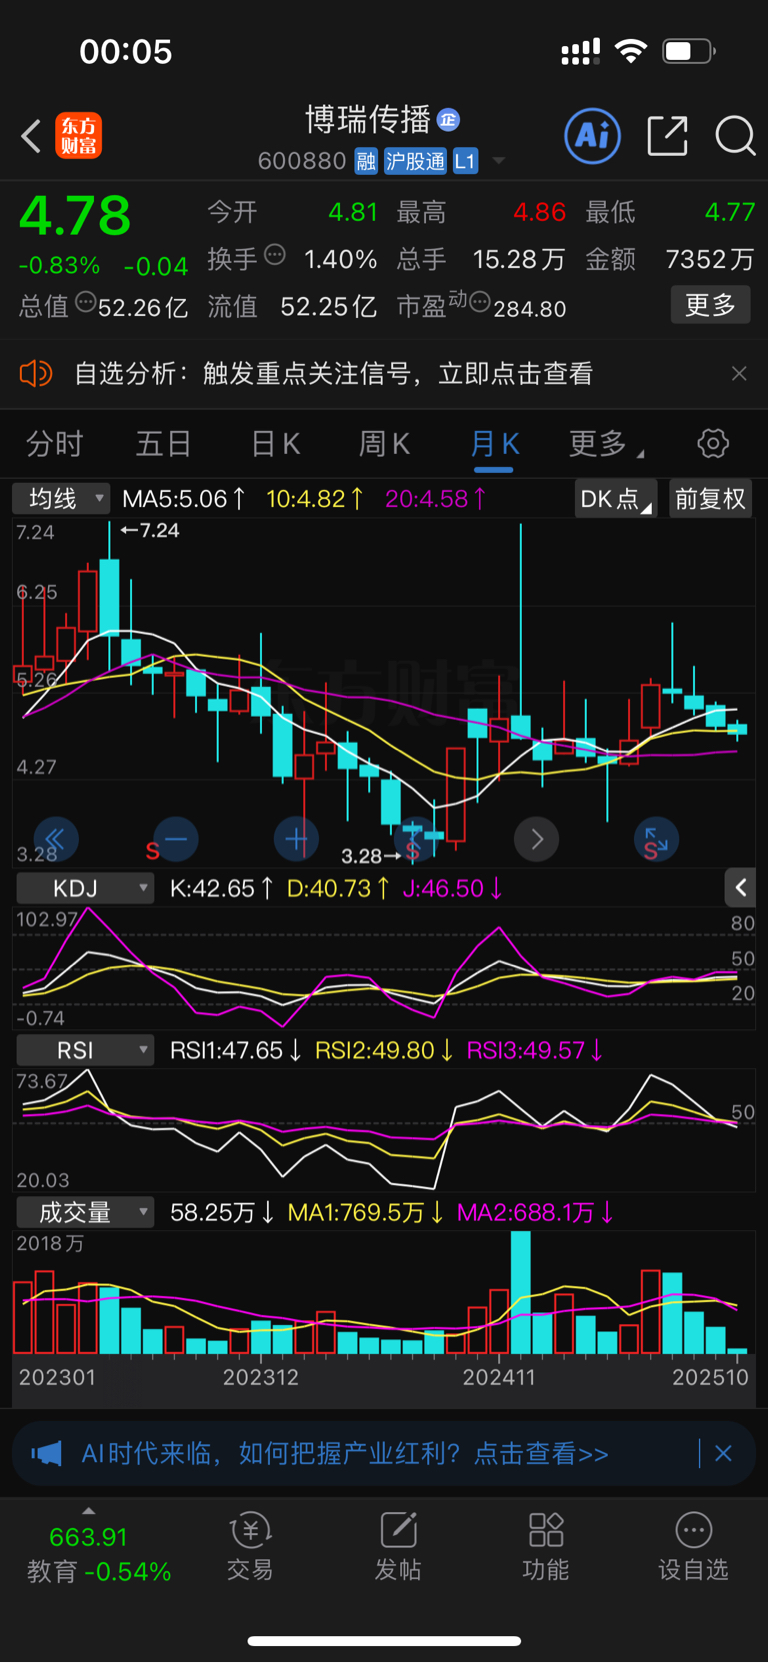
Task: Expand chart to fullscreen with arrows icon
Action: [657, 839]
